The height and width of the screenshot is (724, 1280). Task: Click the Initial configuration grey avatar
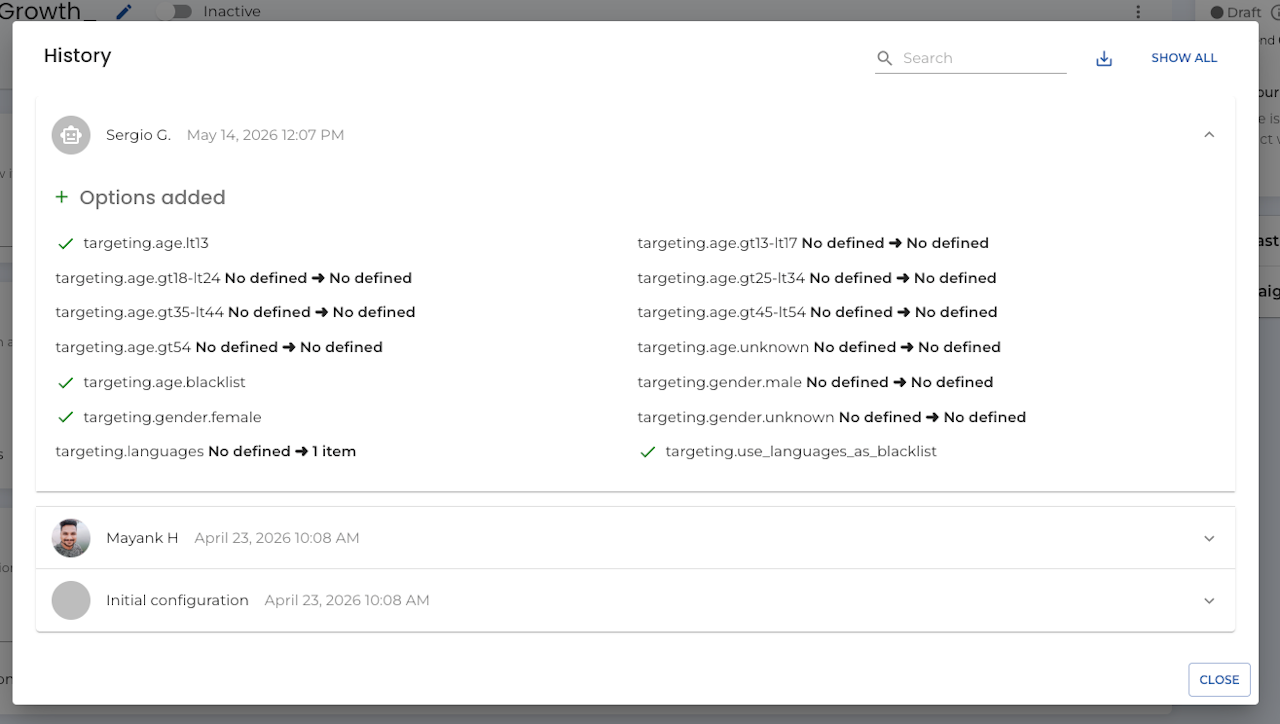tap(71, 600)
